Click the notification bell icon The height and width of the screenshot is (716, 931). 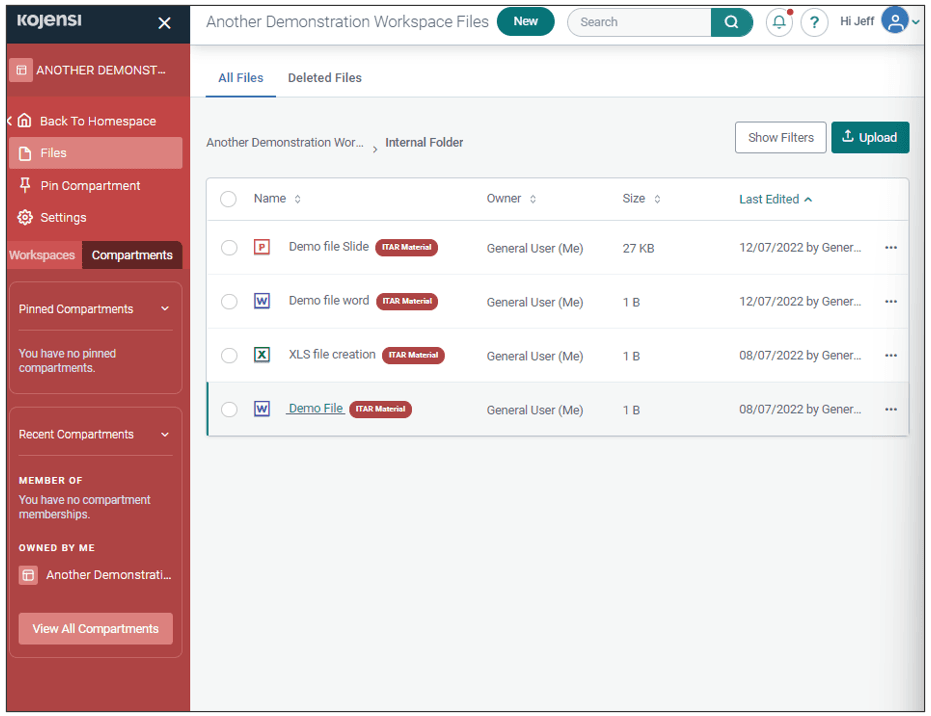(x=779, y=22)
